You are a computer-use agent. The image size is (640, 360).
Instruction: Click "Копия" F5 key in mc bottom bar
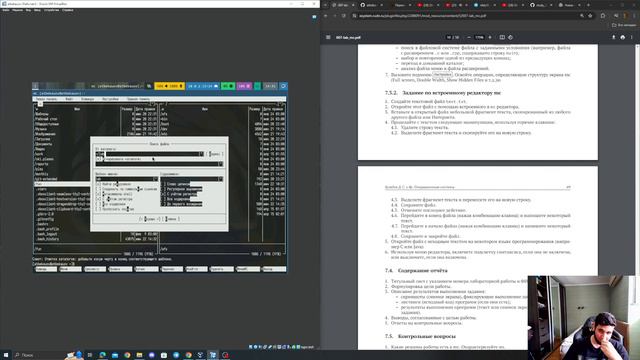coord(146,269)
